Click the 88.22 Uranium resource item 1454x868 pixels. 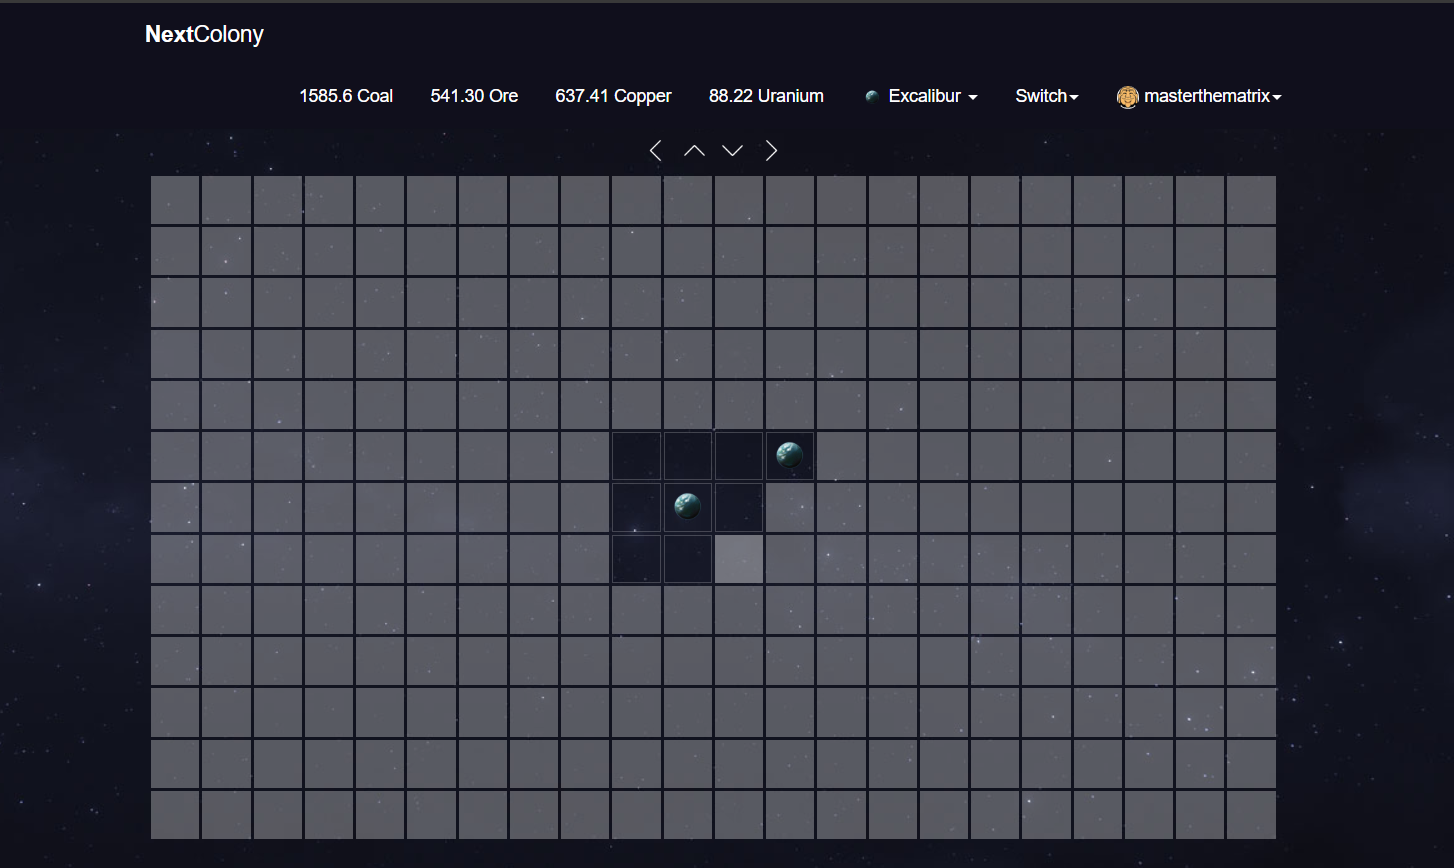[766, 97]
